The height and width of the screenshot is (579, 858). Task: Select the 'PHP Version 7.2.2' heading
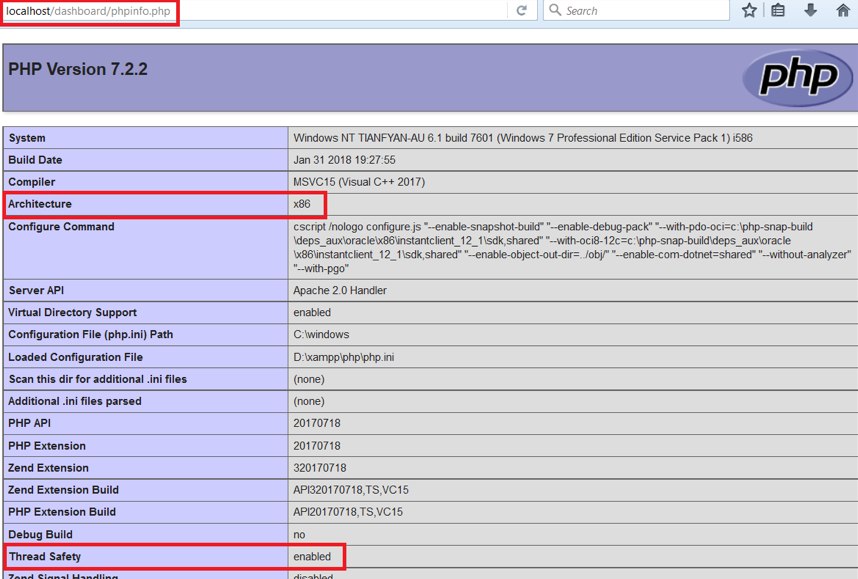click(x=78, y=69)
